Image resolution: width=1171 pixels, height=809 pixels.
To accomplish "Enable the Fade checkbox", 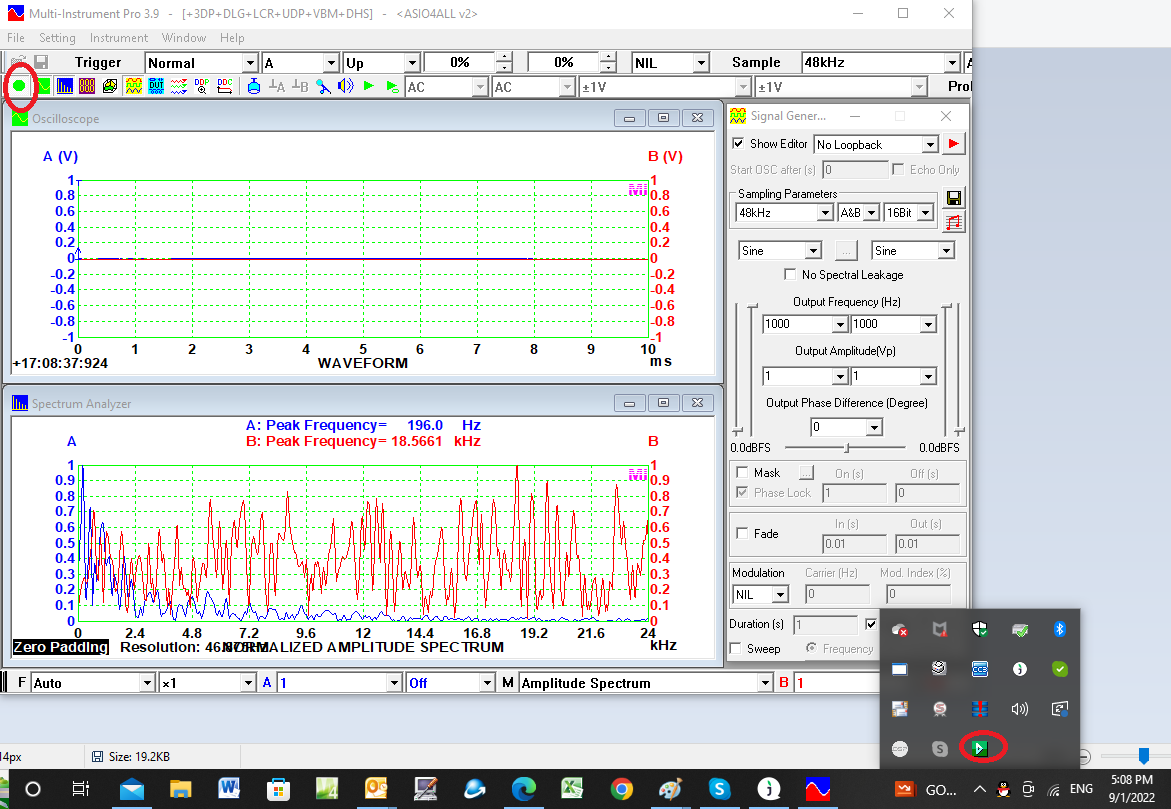I will (742, 533).
